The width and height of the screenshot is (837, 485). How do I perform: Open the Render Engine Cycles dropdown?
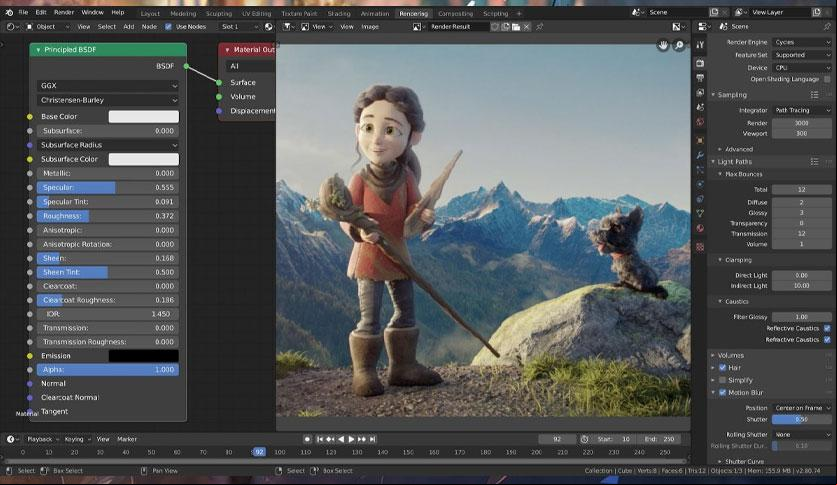[802, 42]
